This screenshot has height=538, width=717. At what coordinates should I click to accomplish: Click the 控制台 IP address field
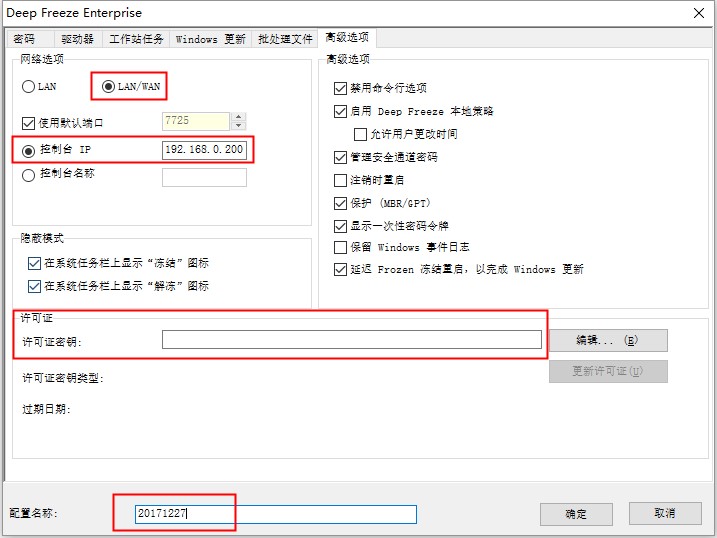(x=204, y=150)
